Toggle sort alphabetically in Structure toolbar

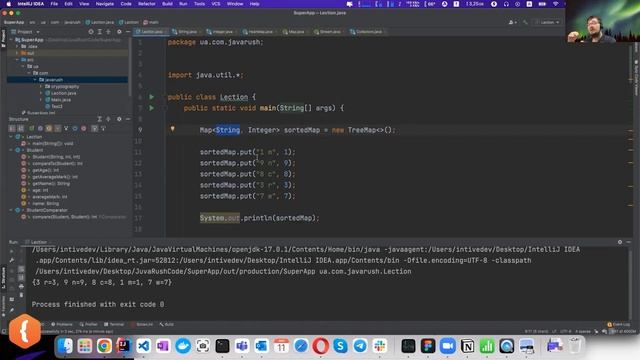coord(20,128)
